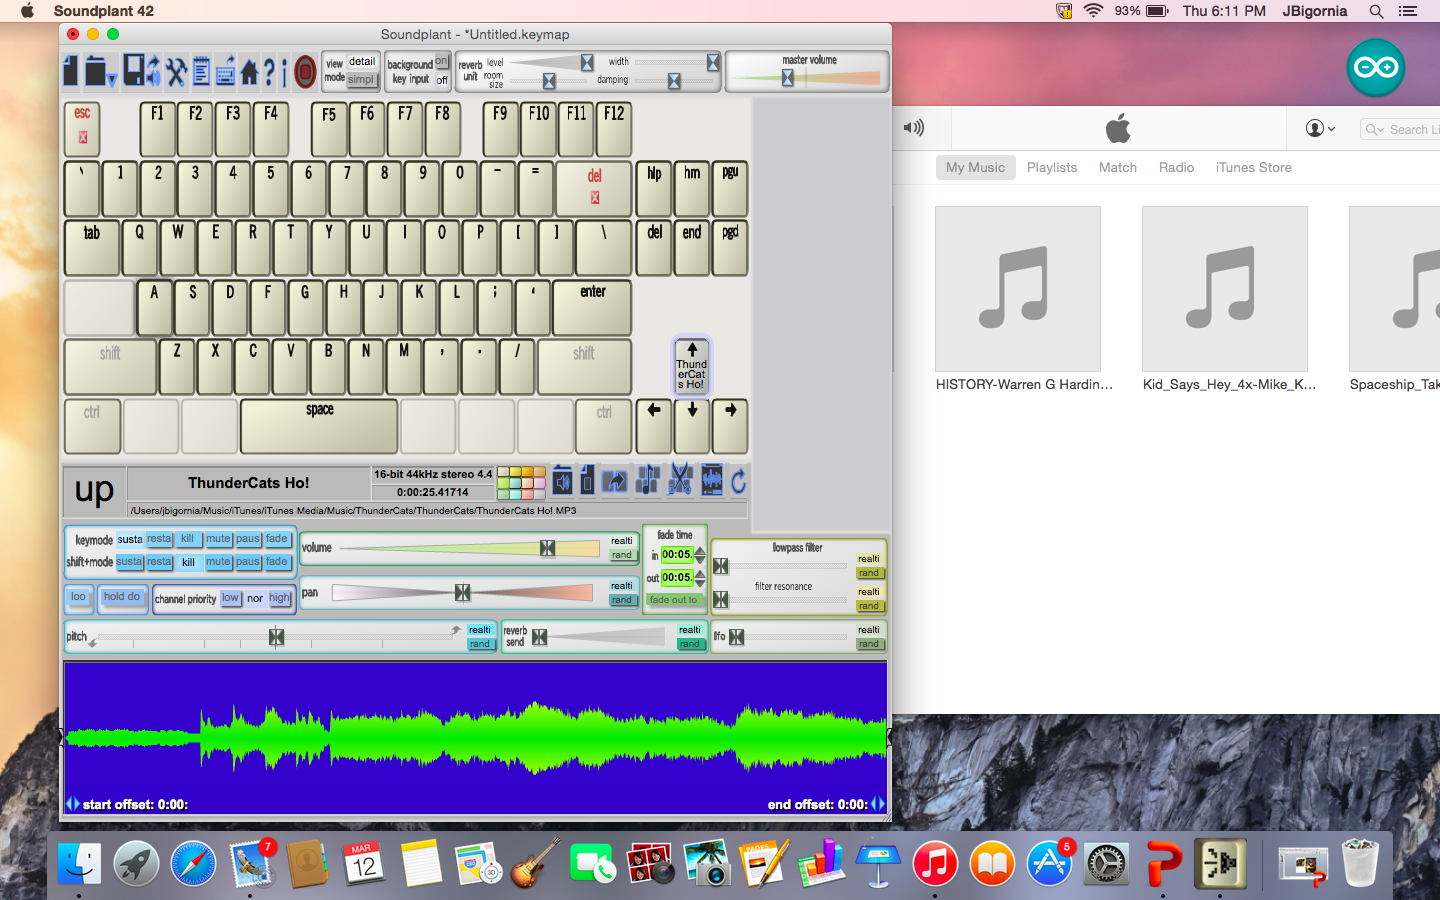Click the house home icon
The image size is (1440, 900).
point(249,72)
